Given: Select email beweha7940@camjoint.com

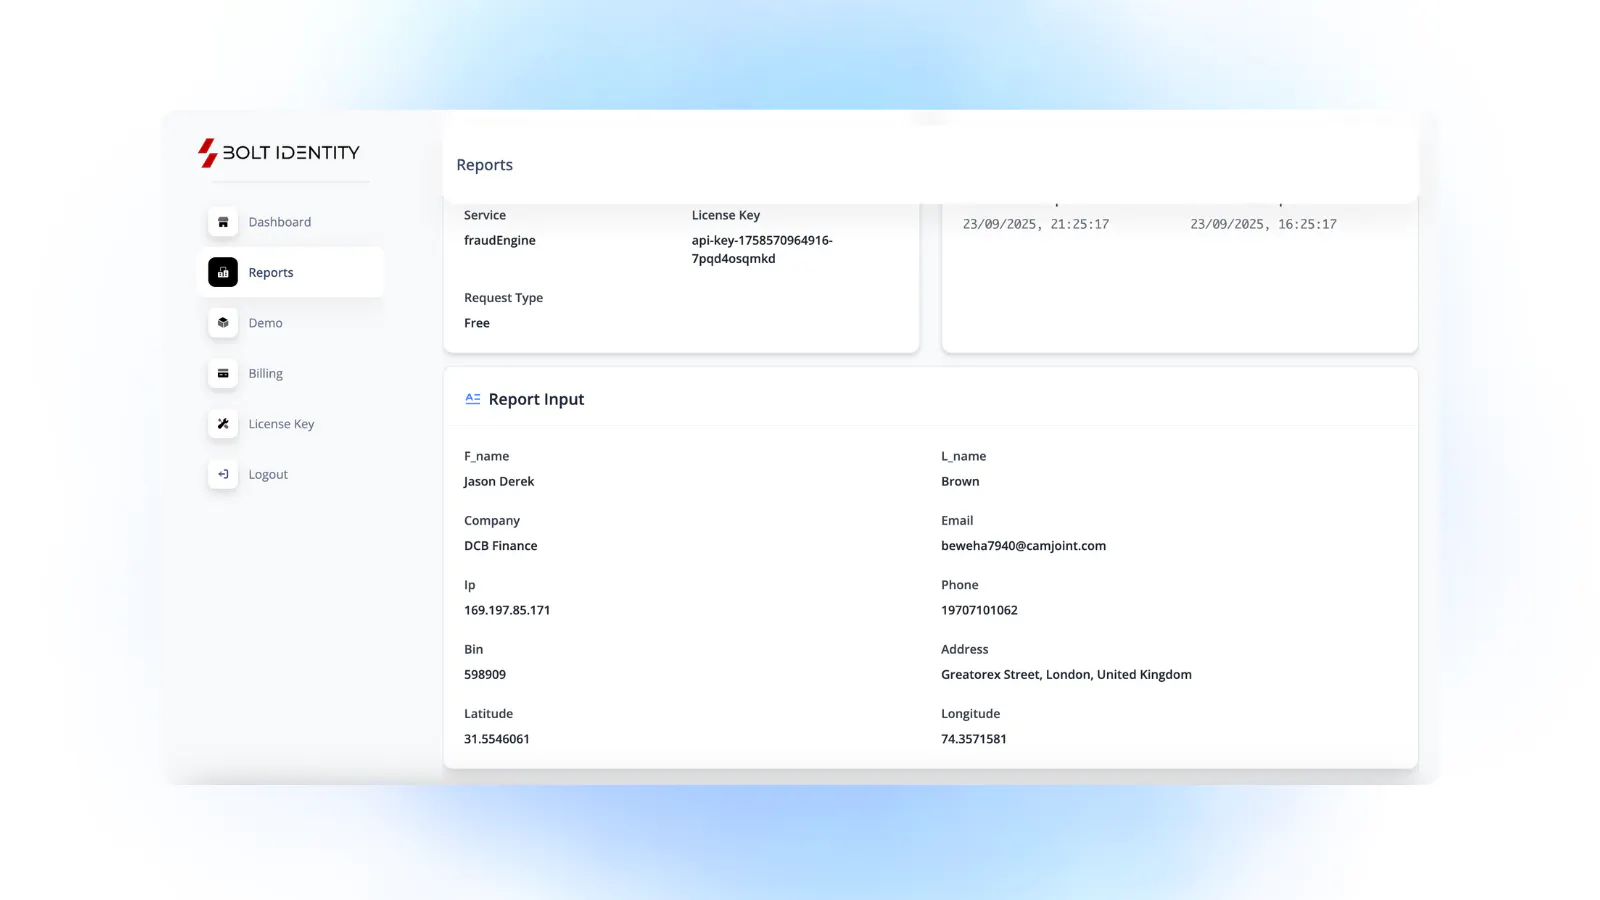Looking at the screenshot, I should (1023, 546).
